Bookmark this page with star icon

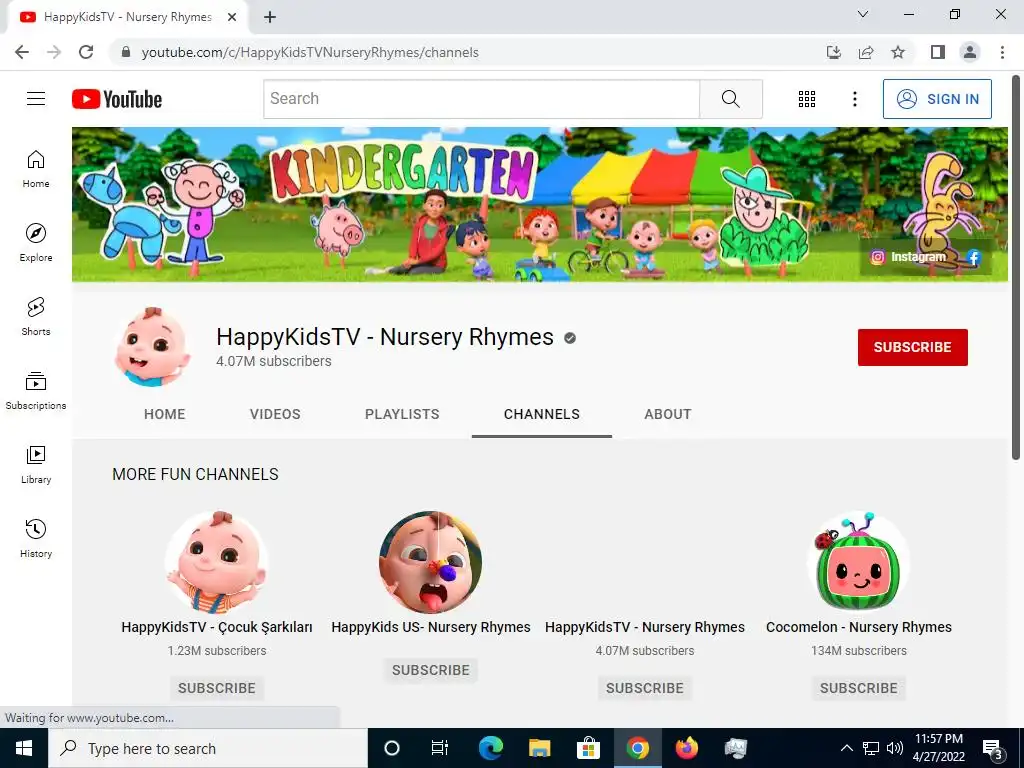898,52
